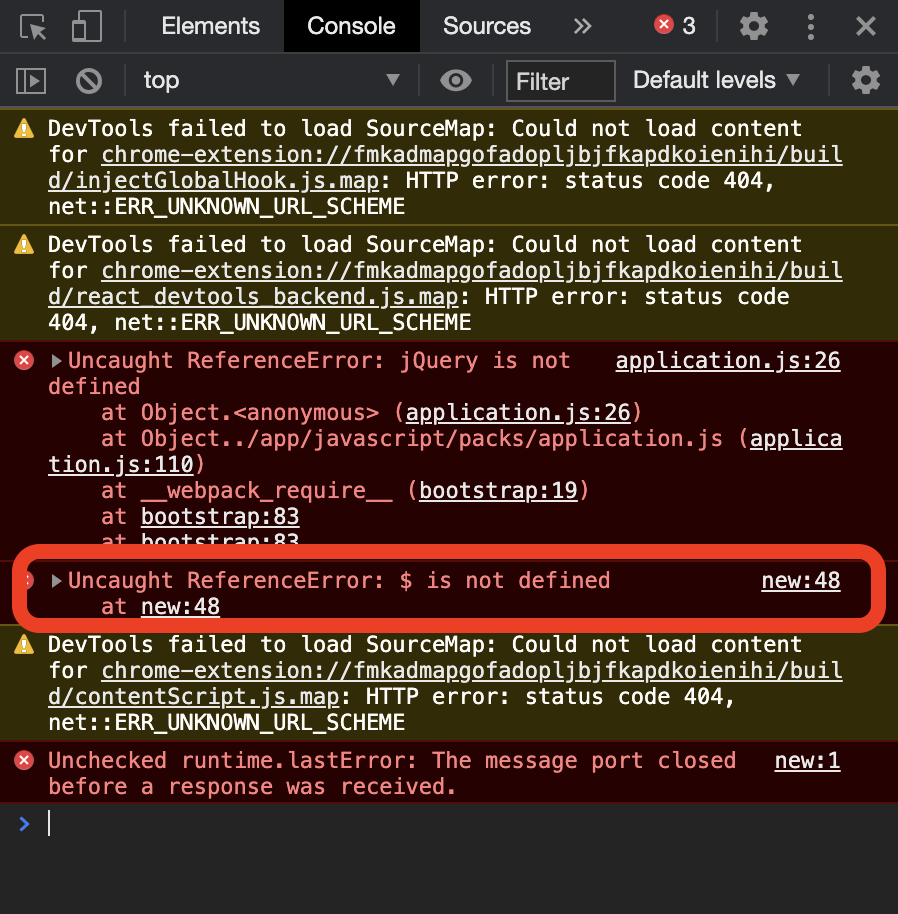Image resolution: width=898 pixels, height=914 pixels.
Task: Open console settings gear icon
Action: point(866,80)
